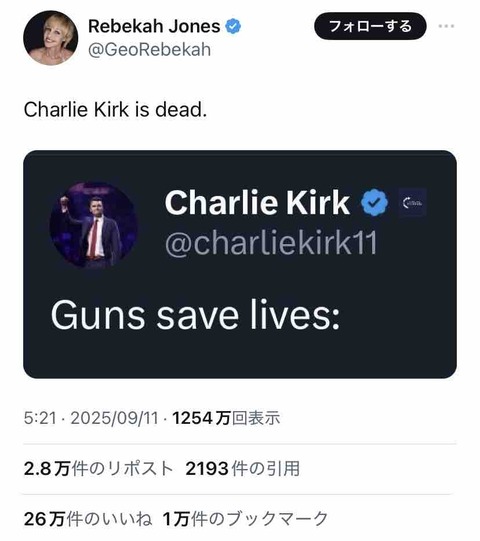
Task: View the 1254万回表示 view count
Action: pyautogui.click(x=226, y=418)
